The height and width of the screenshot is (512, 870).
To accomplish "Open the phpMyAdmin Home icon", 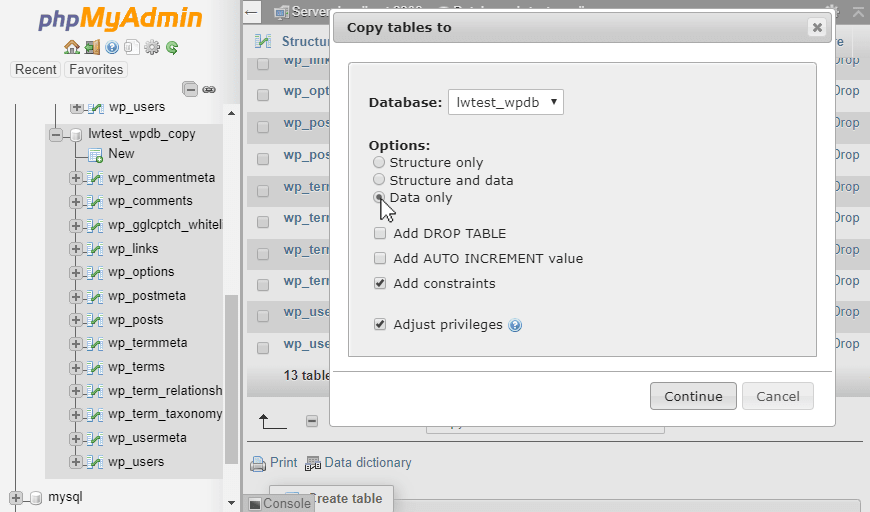I will (x=72, y=47).
